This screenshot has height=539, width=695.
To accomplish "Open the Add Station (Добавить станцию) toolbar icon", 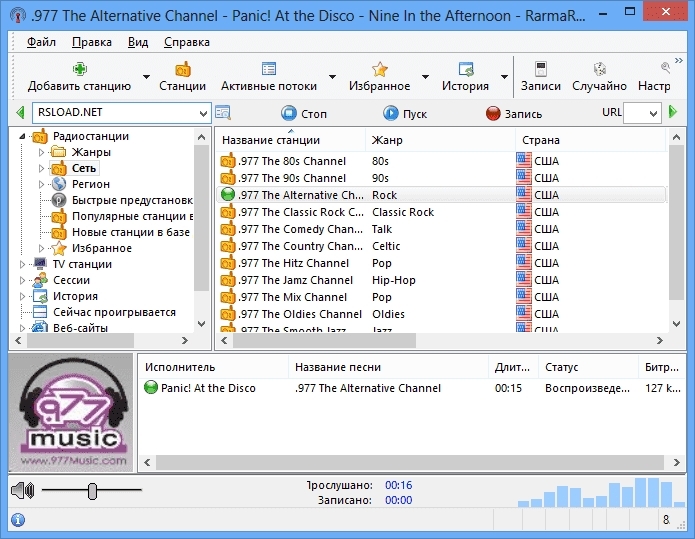I will (x=80, y=69).
